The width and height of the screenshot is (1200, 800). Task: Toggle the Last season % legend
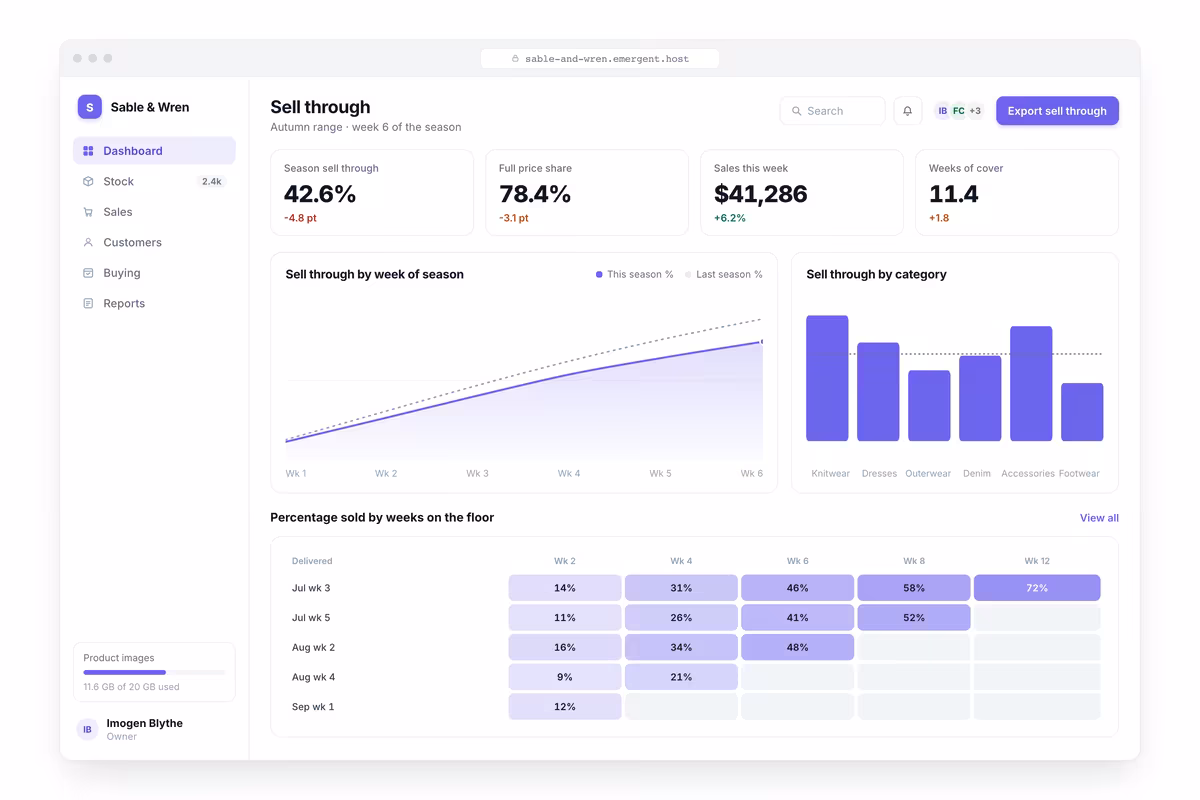(724, 274)
